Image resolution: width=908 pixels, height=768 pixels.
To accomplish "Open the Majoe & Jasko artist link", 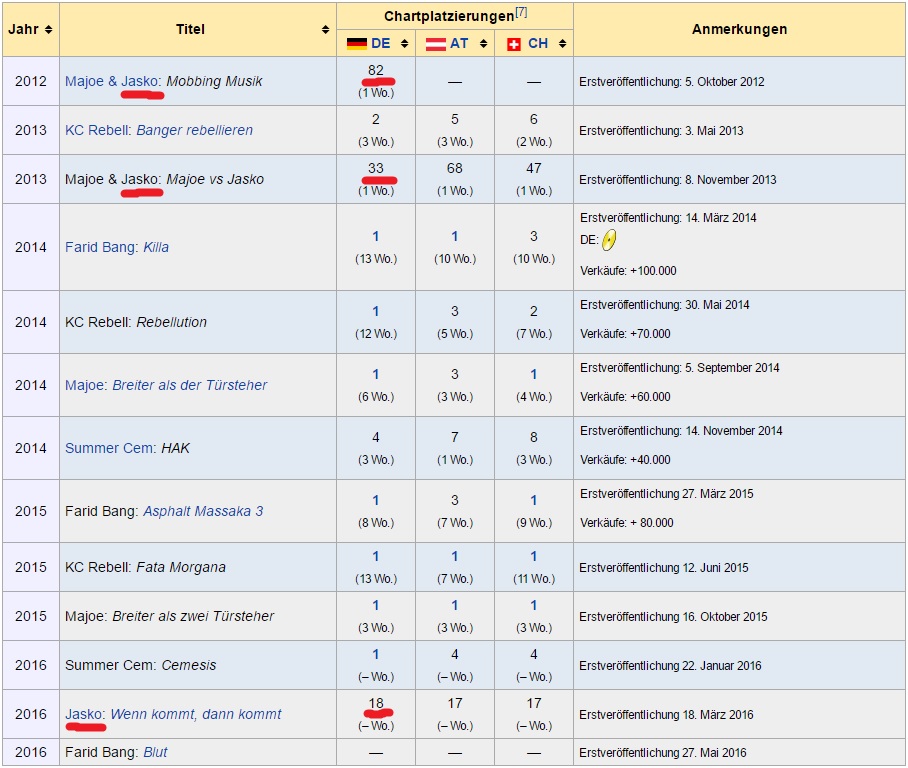I will [x=112, y=81].
